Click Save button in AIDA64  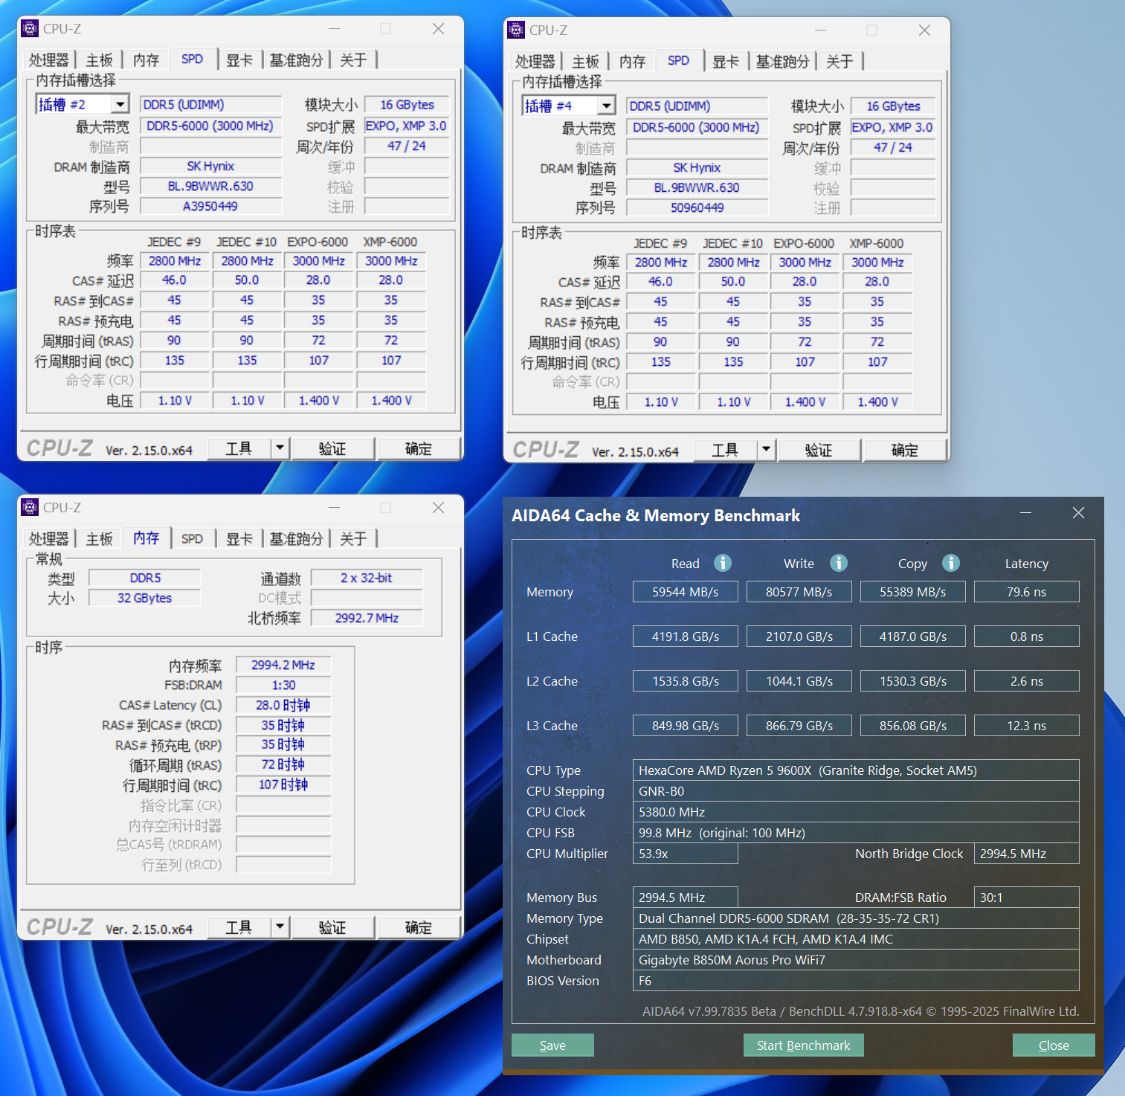pyautogui.click(x=552, y=1045)
